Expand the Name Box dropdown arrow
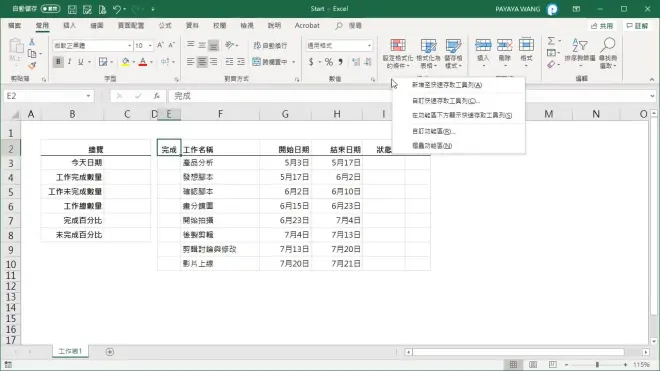660x371 pixels. [88, 96]
